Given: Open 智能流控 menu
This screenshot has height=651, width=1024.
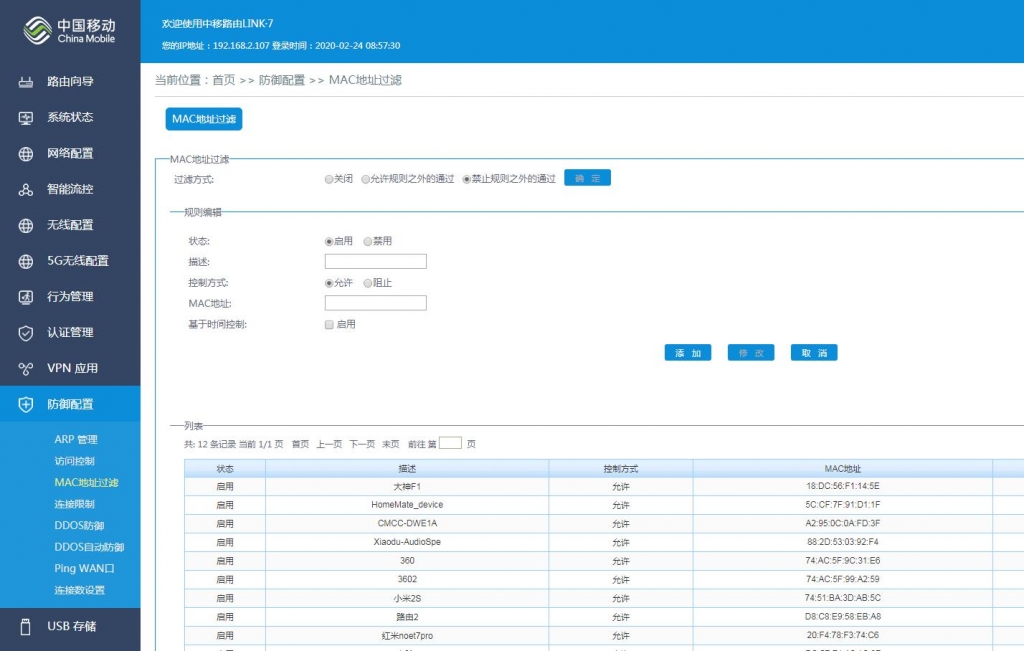Looking at the screenshot, I should [70, 189].
